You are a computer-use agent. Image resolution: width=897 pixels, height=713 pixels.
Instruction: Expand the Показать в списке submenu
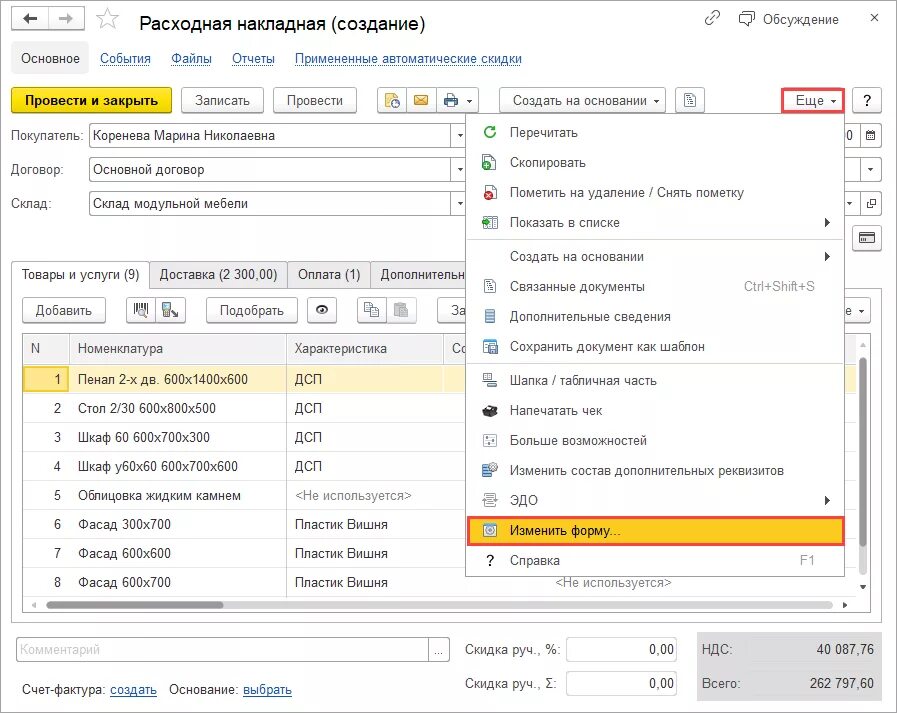[x=656, y=223]
